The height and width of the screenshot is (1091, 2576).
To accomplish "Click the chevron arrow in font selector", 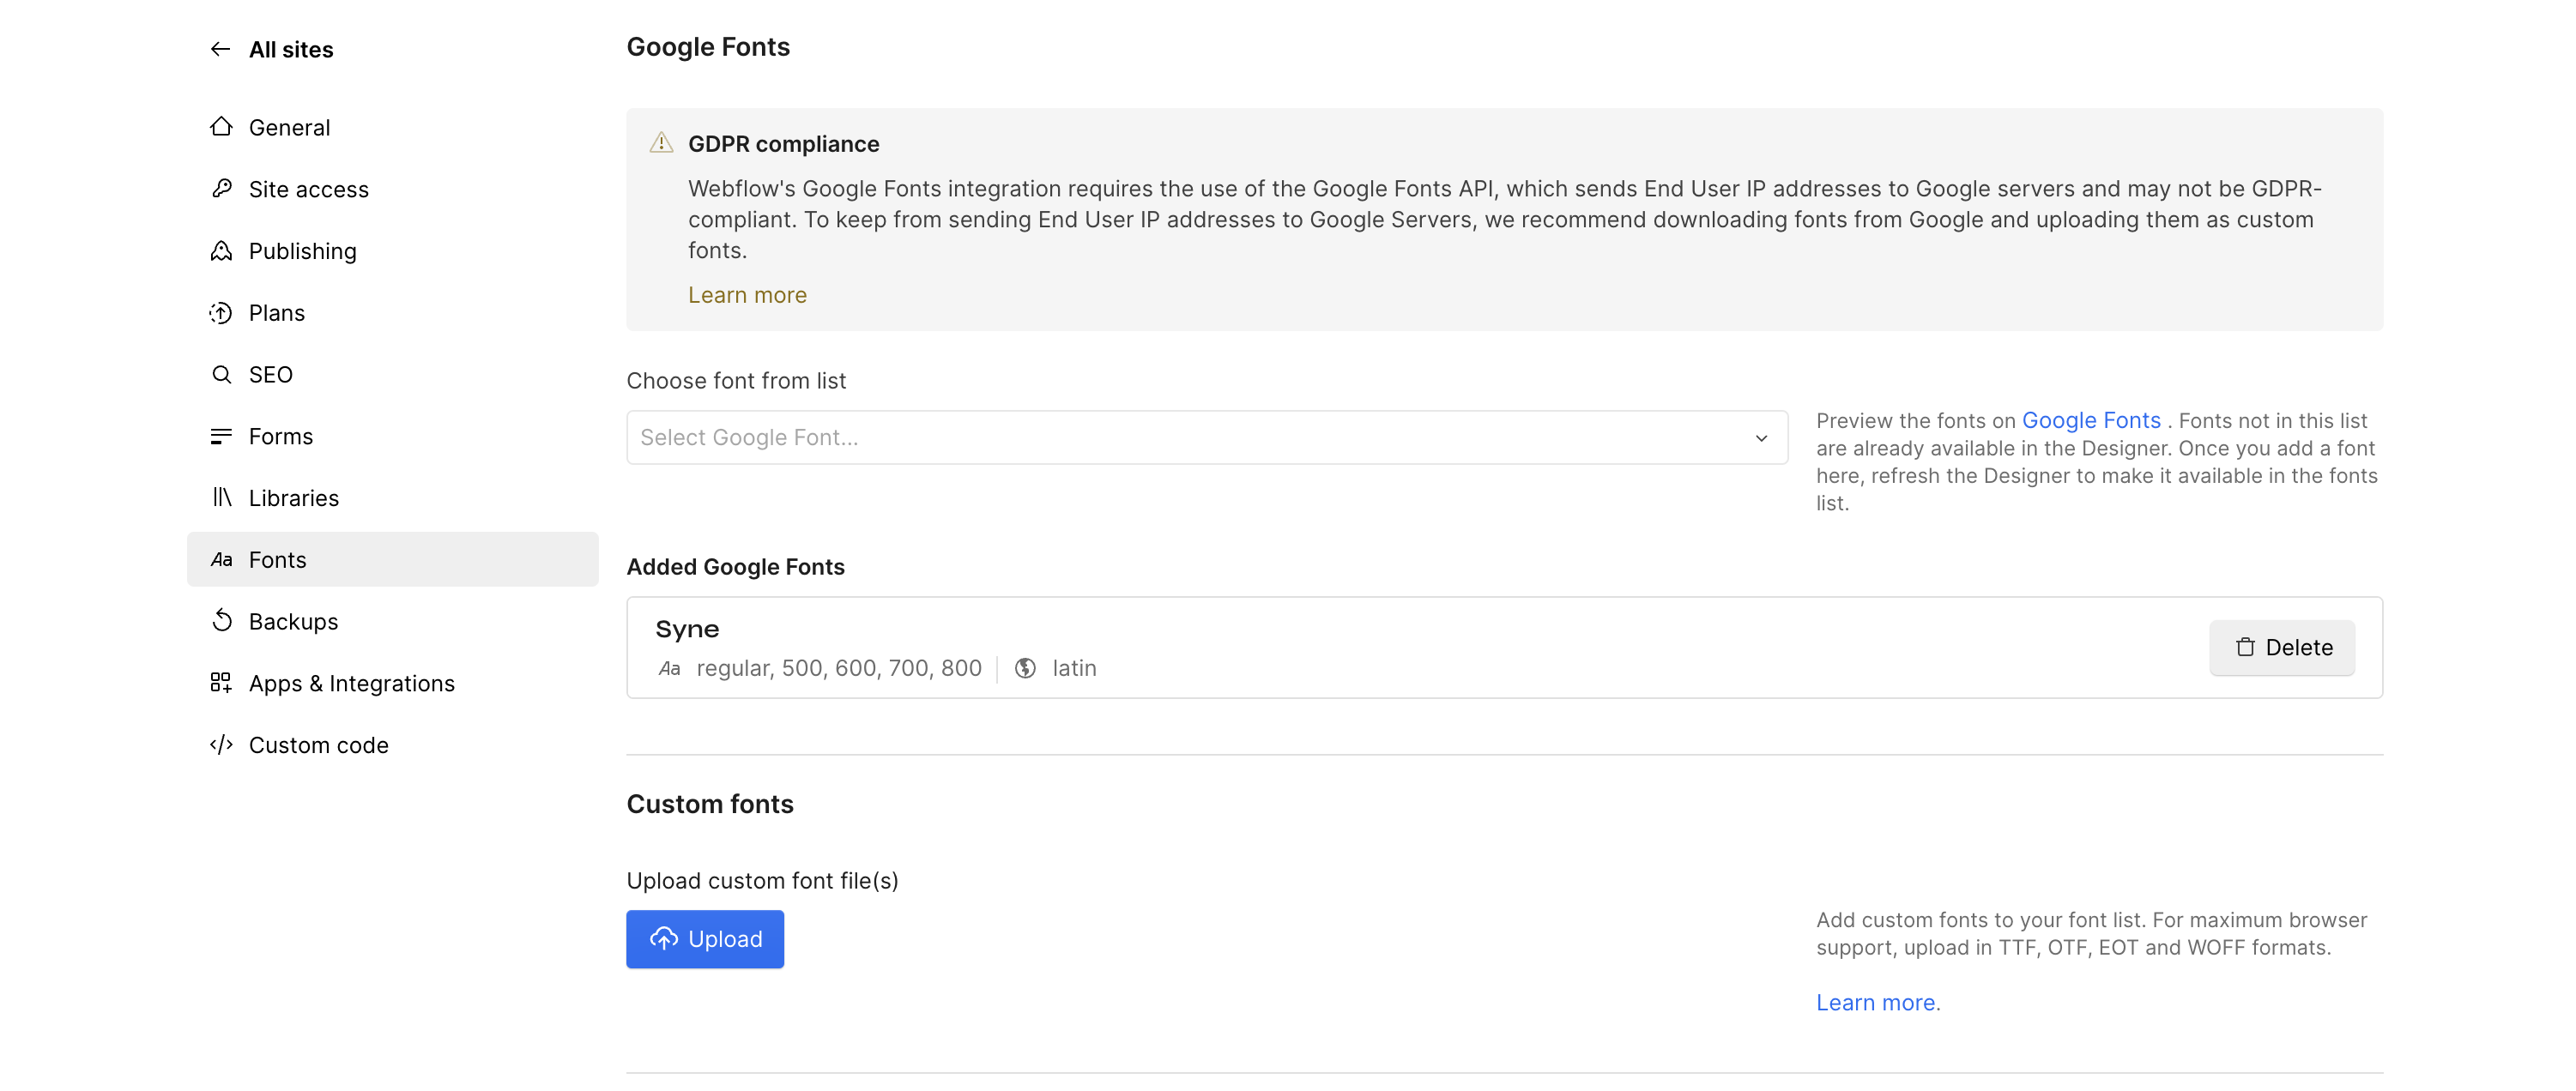I will [1761, 438].
